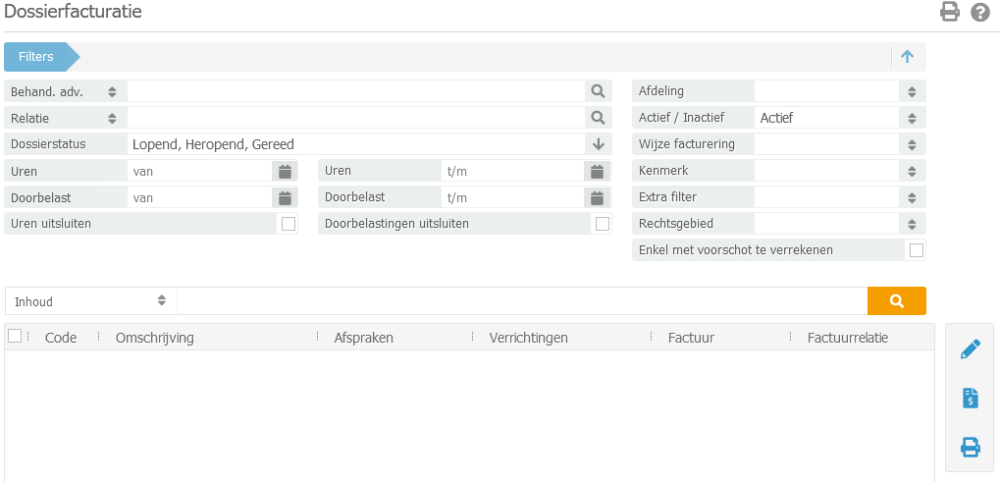1000x482 pixels.
Task: Check Doorbelastingen uitsluiten checkbox
Action: (x=602, y=224)
